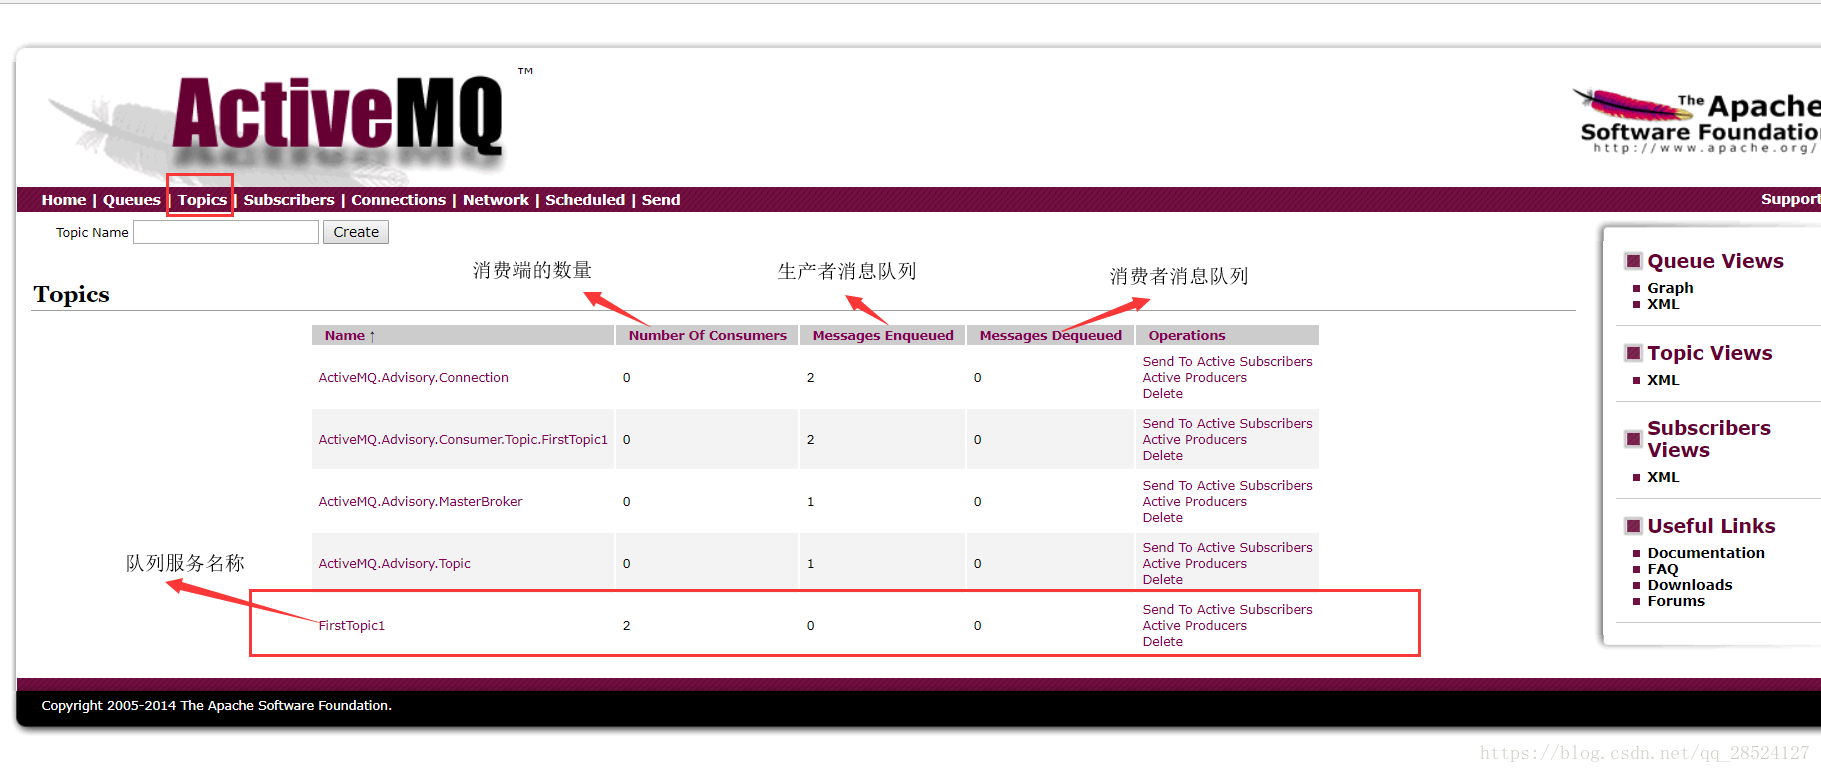1821x773 pixels.
Task: View Active Producers for ActiveMQ.Advisory.Consumer.Topic.FirstTopic1
Action: click(1194, 440)
